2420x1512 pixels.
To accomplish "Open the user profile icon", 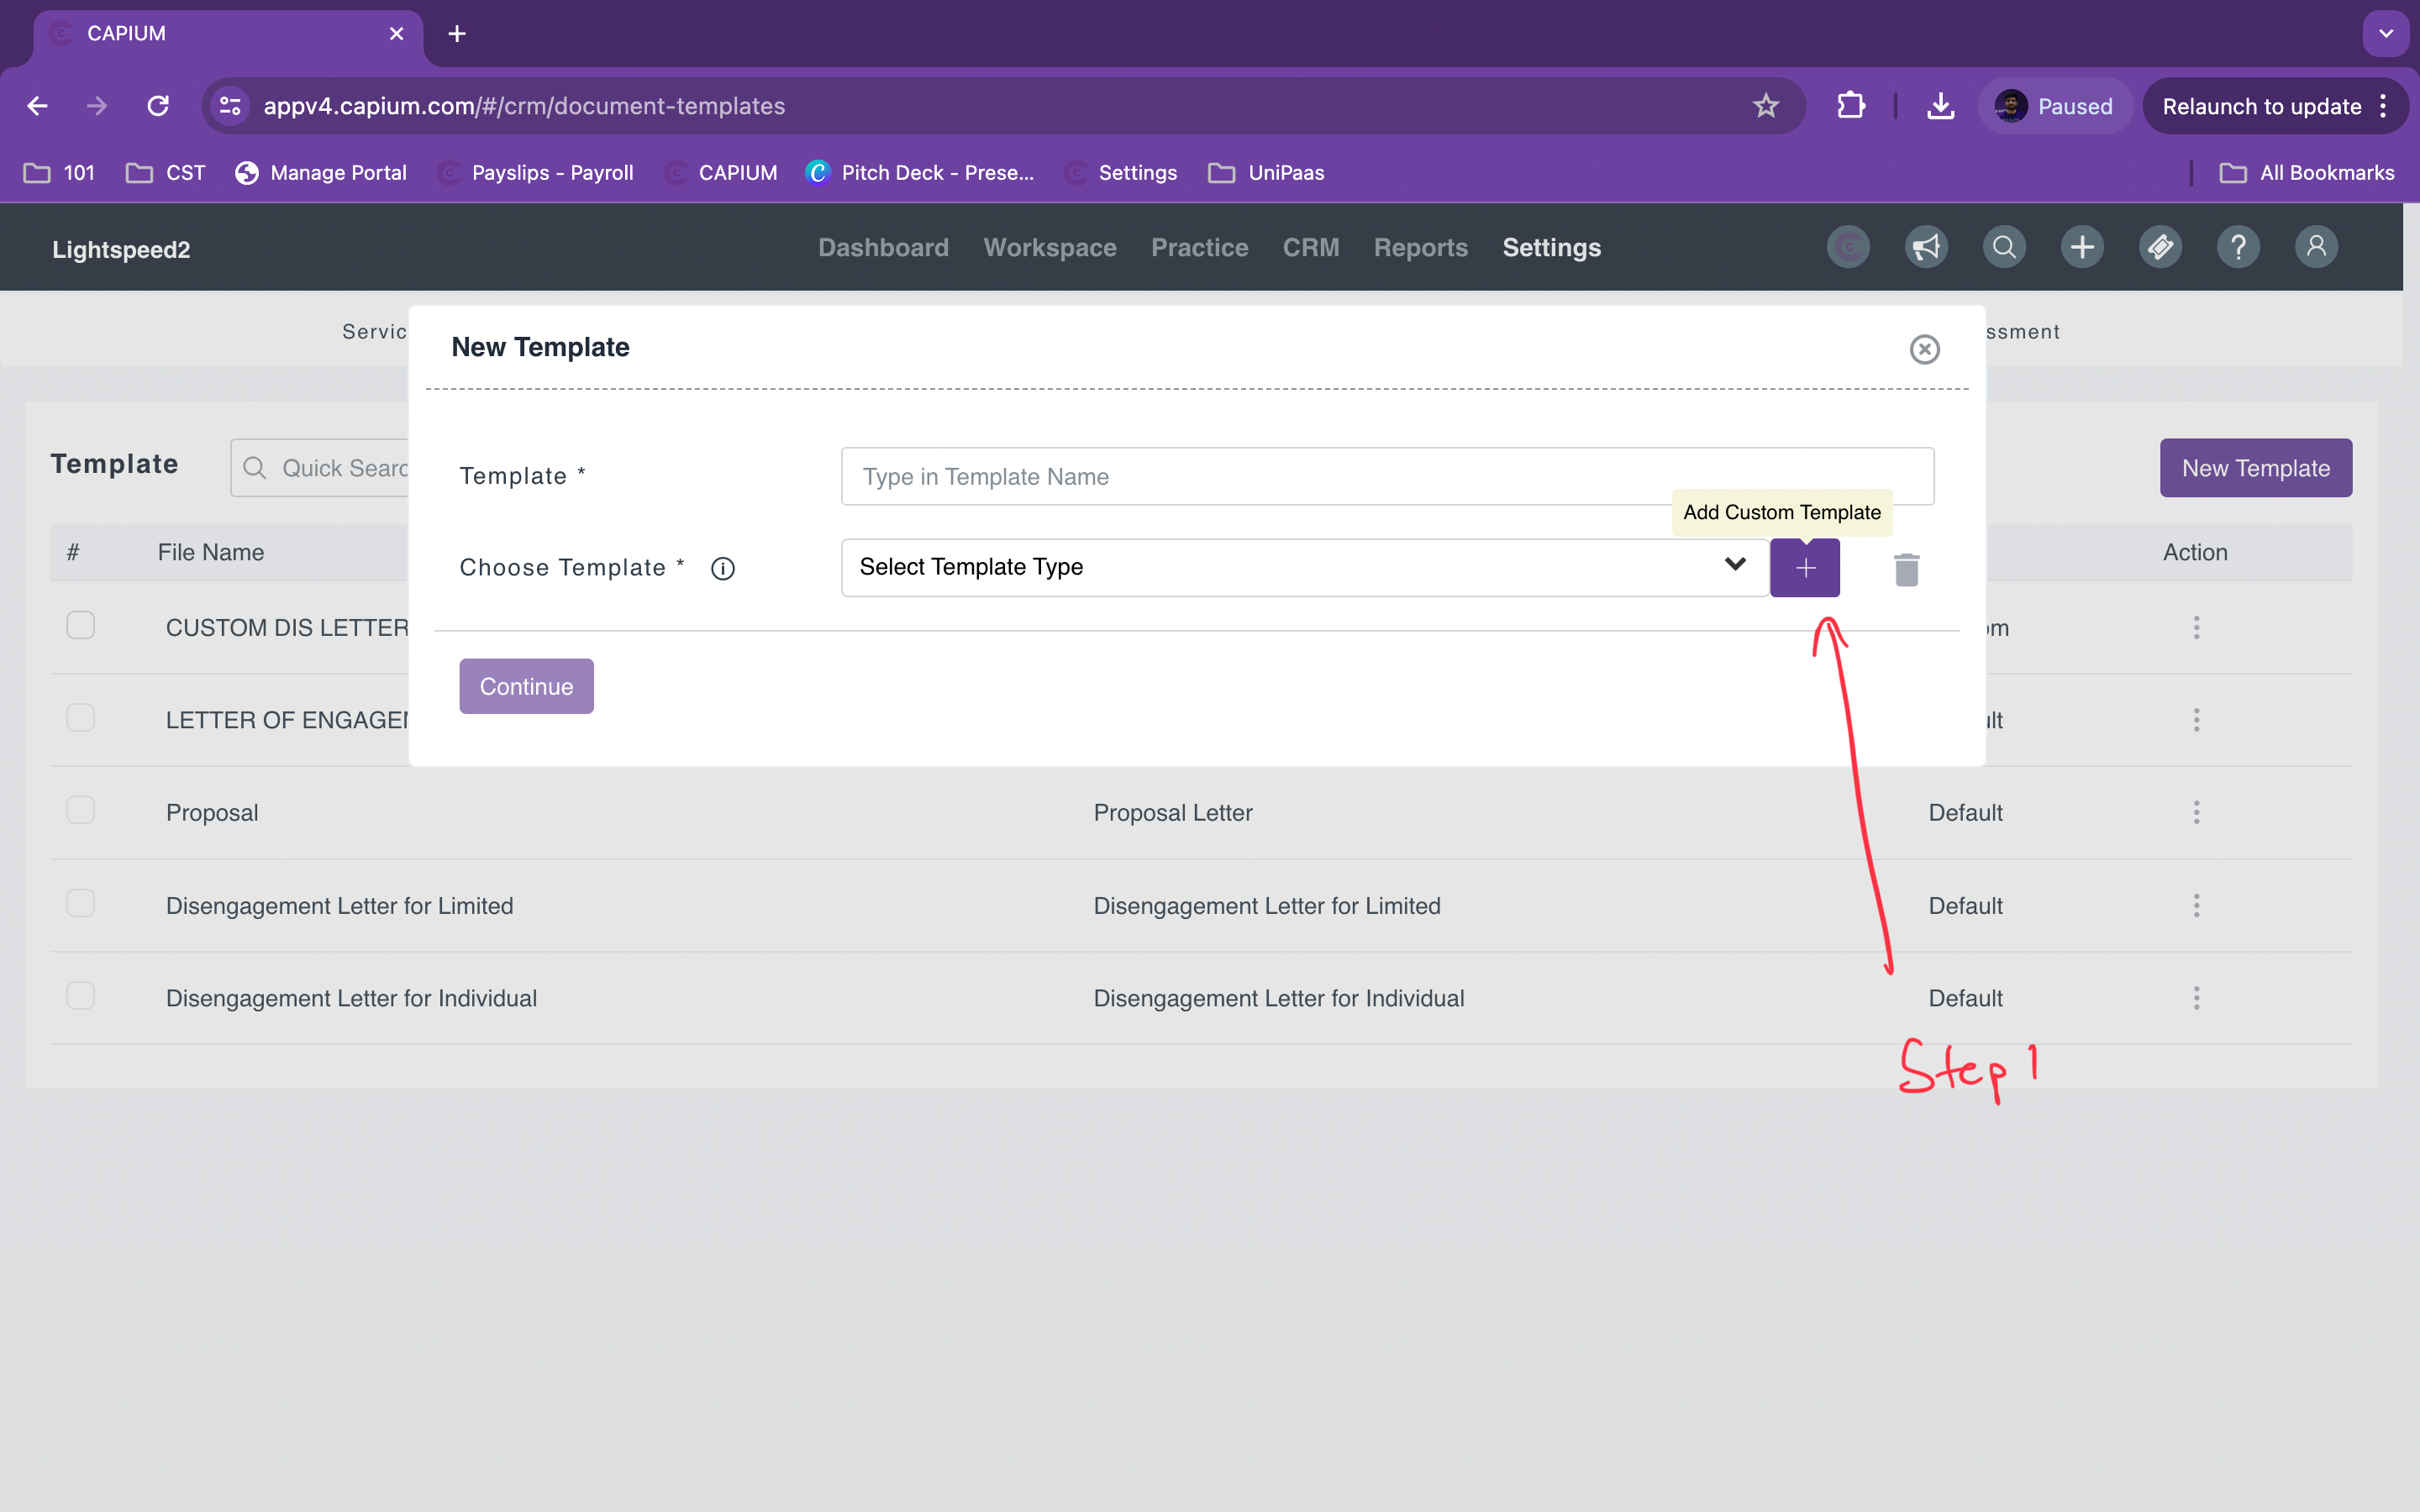I will click(2316, 247).
